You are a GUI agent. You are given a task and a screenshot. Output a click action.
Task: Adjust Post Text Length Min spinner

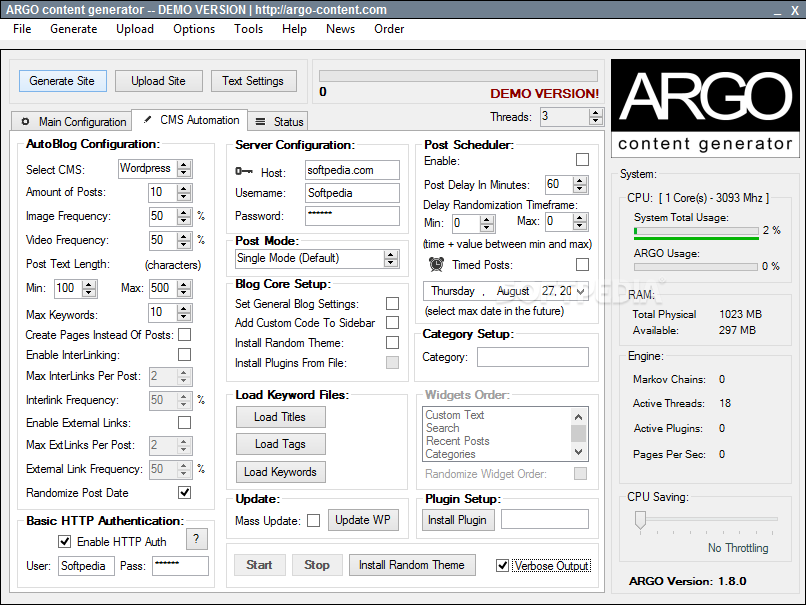click(89, 288)
